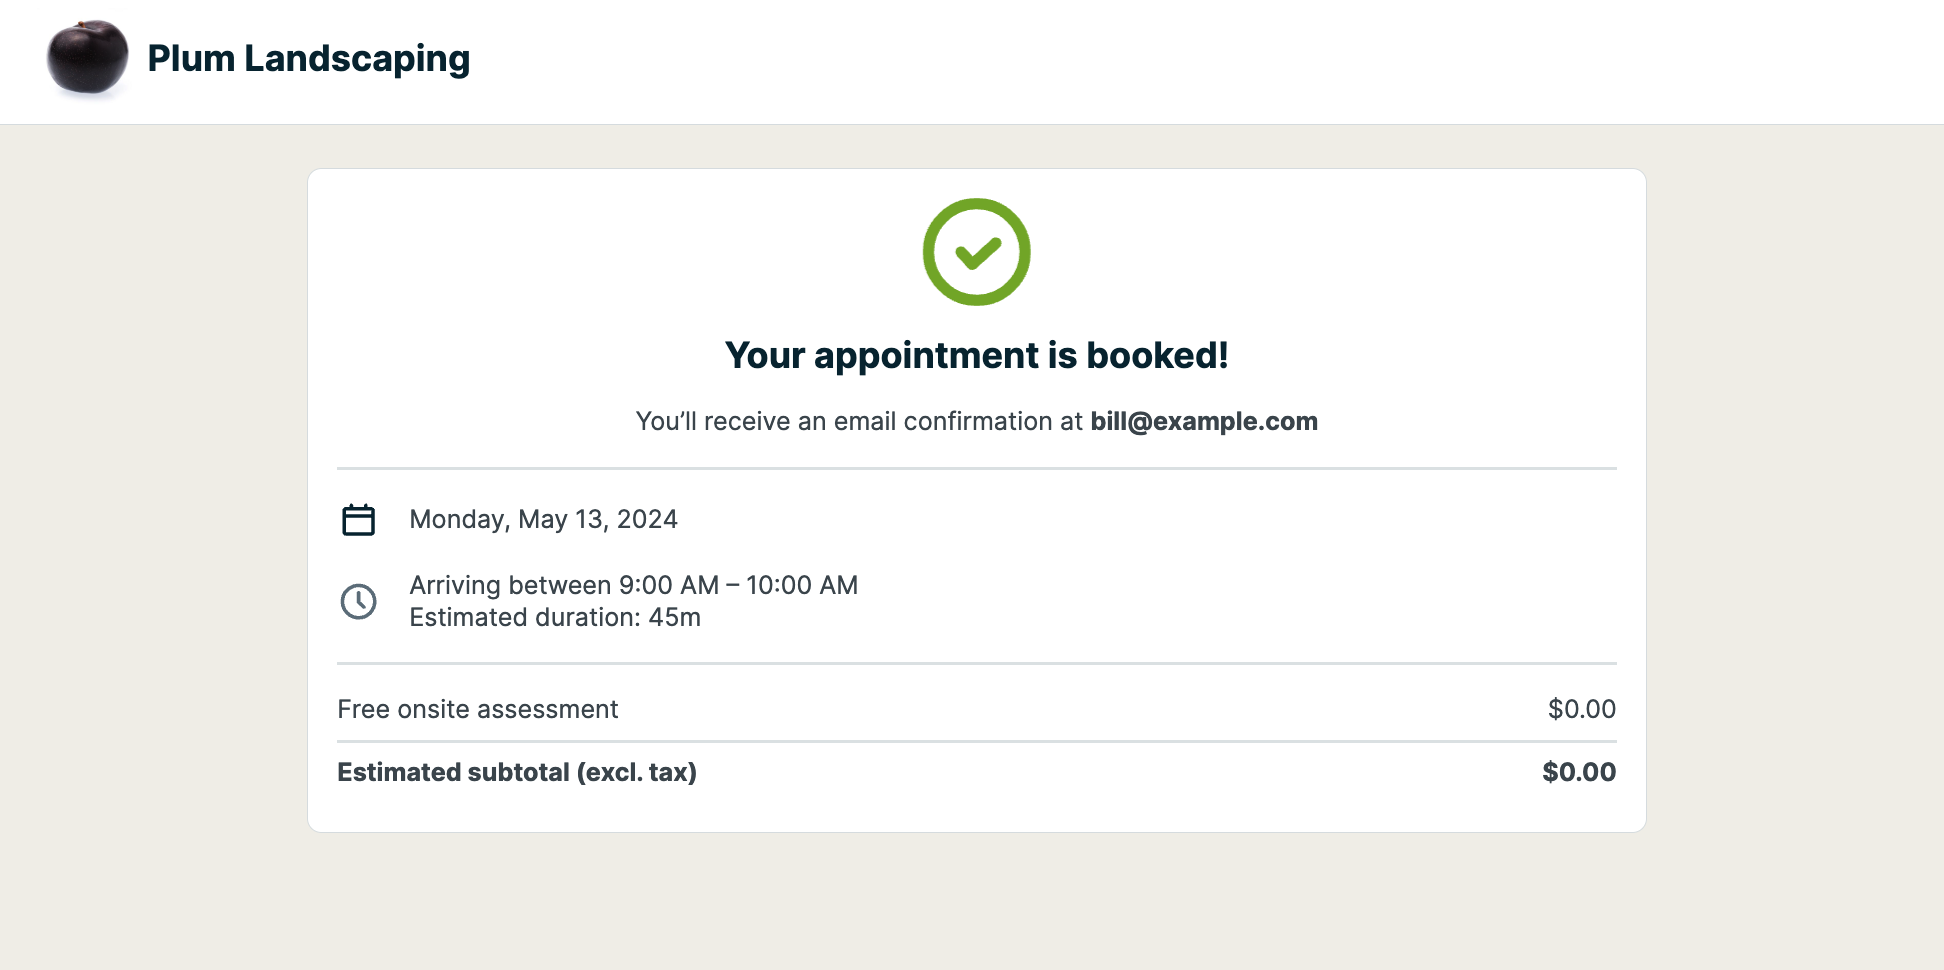Click the calendar icon beside the date

(x=358, y=520)
